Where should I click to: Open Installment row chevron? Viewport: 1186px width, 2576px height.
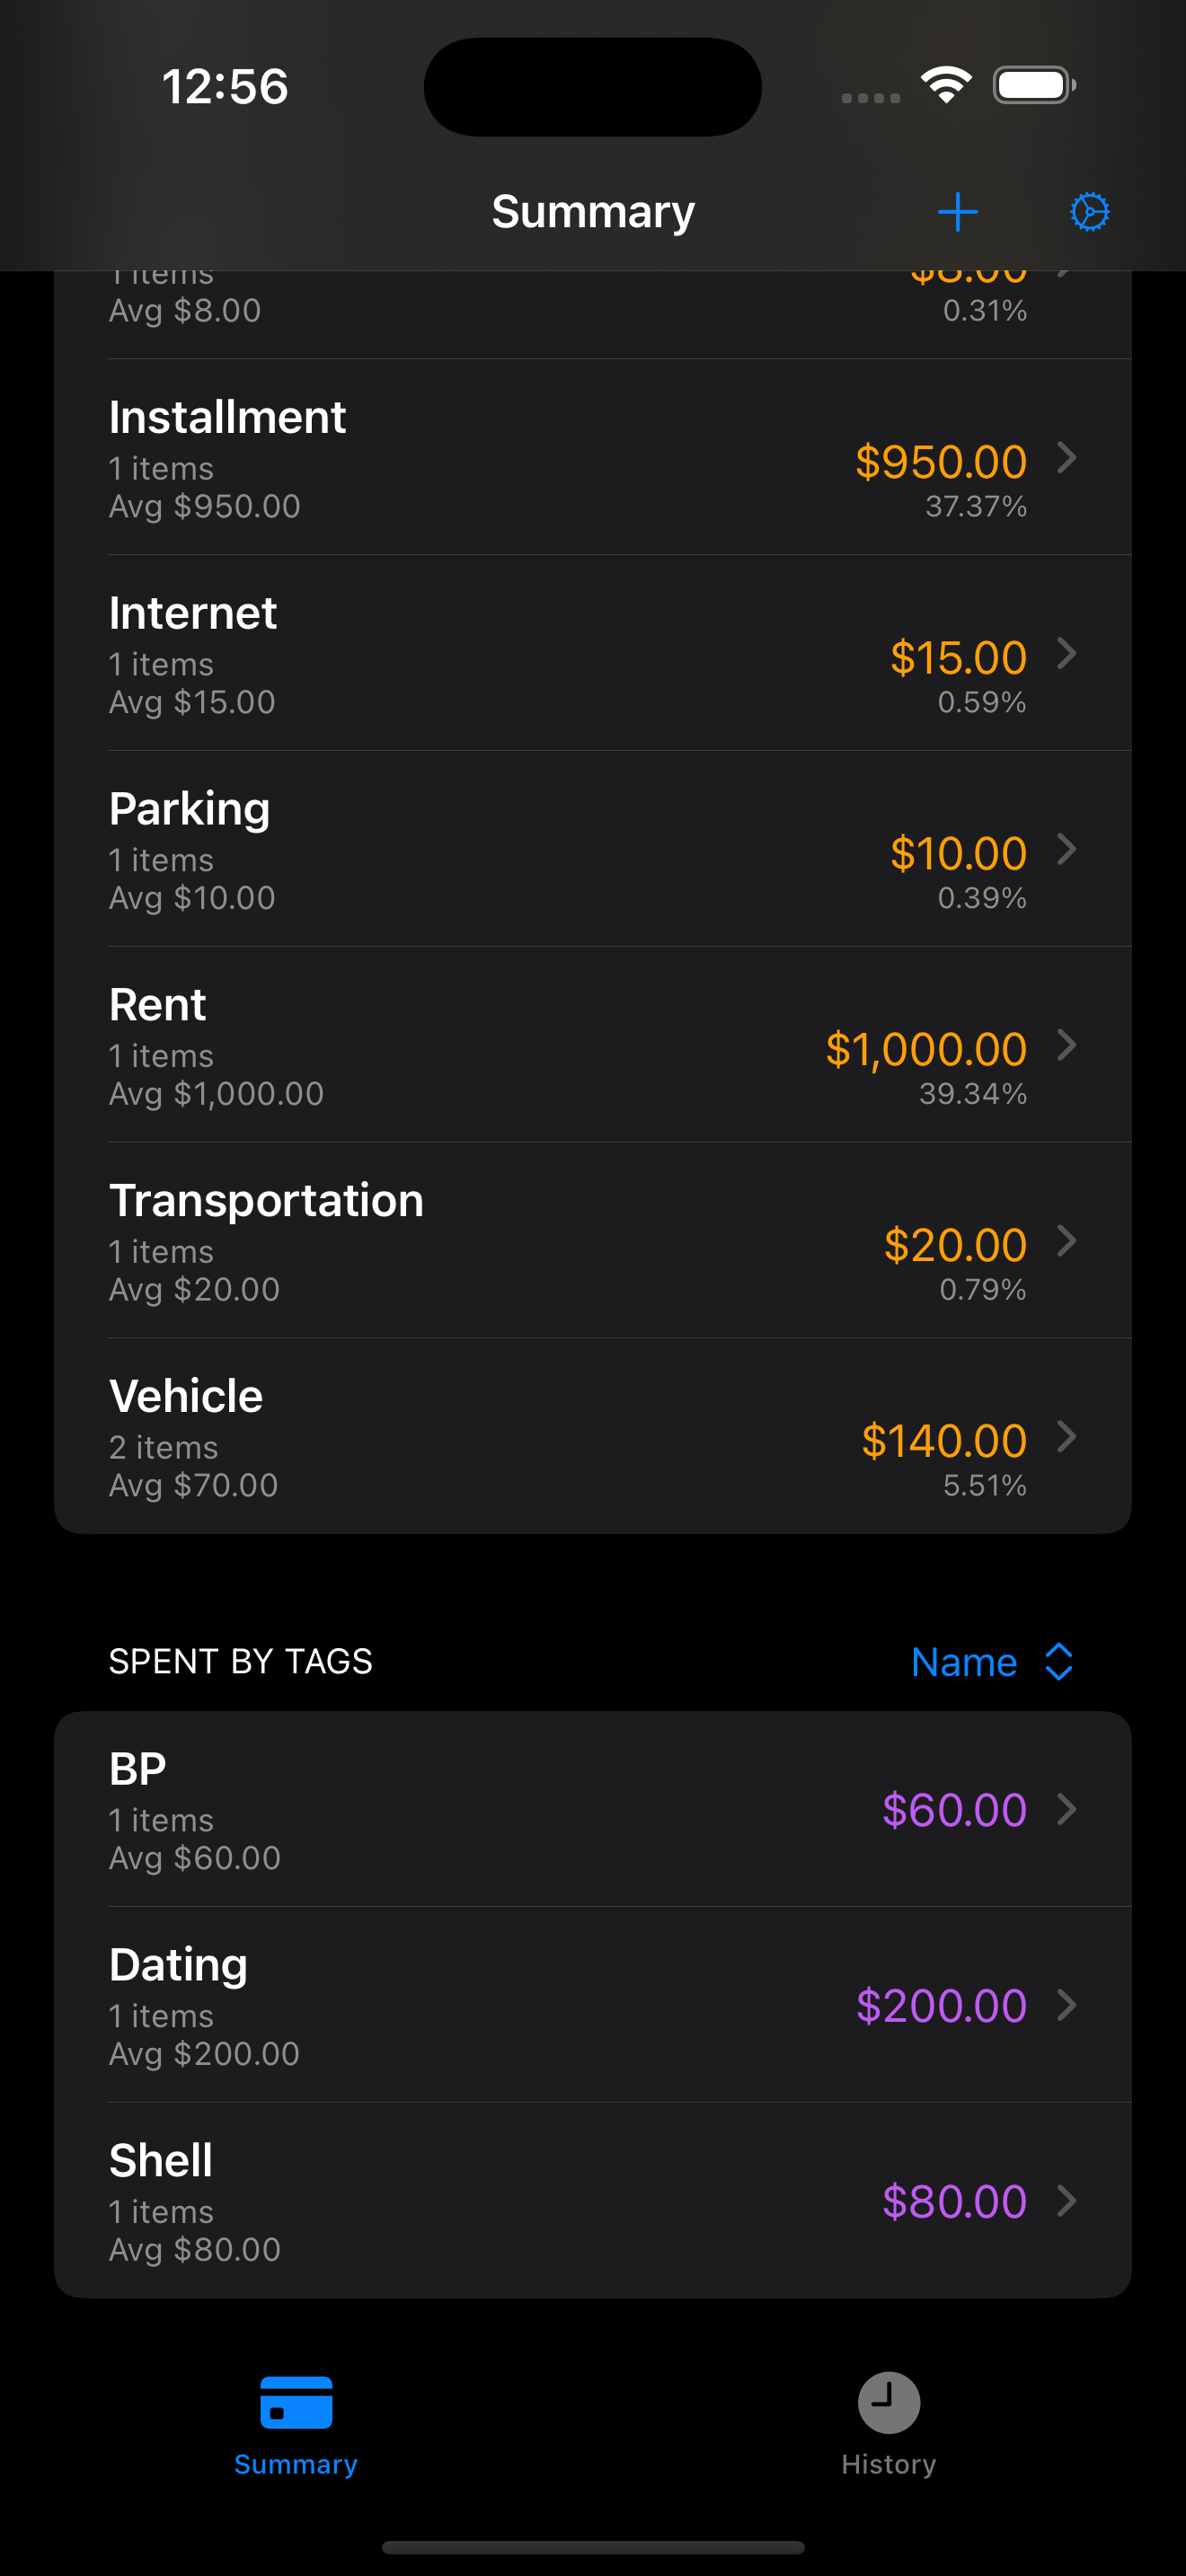(1067, 458)
